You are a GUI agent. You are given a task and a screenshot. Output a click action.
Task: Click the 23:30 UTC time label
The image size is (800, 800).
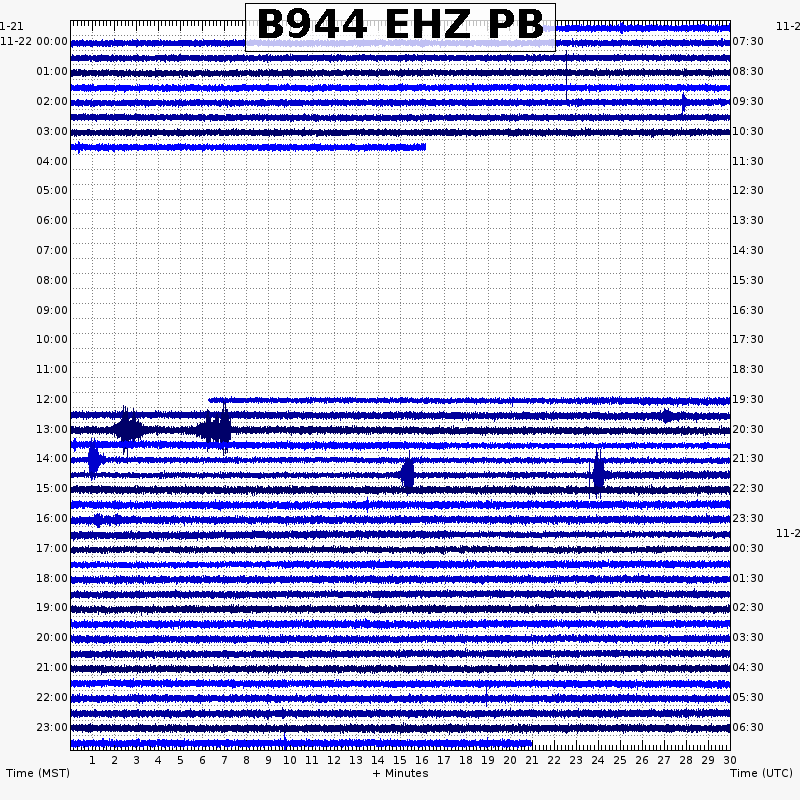pos(748,518)
